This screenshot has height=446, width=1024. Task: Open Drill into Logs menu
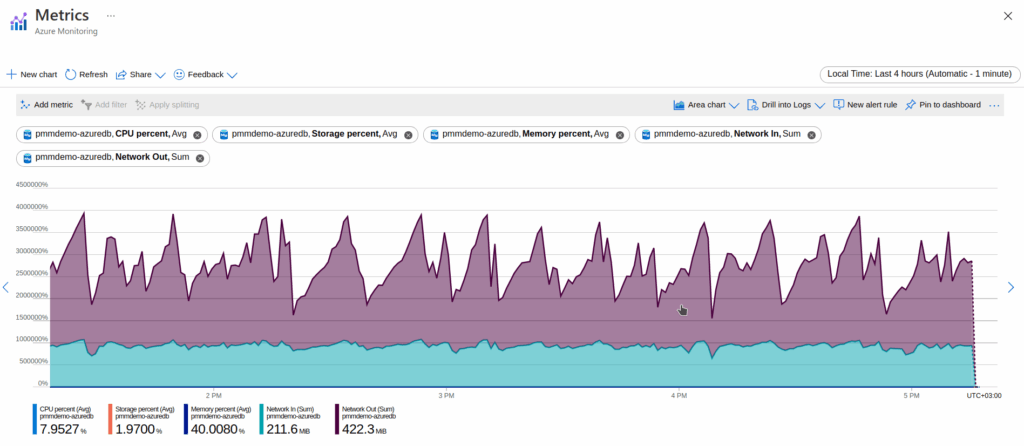coord(785,105)
